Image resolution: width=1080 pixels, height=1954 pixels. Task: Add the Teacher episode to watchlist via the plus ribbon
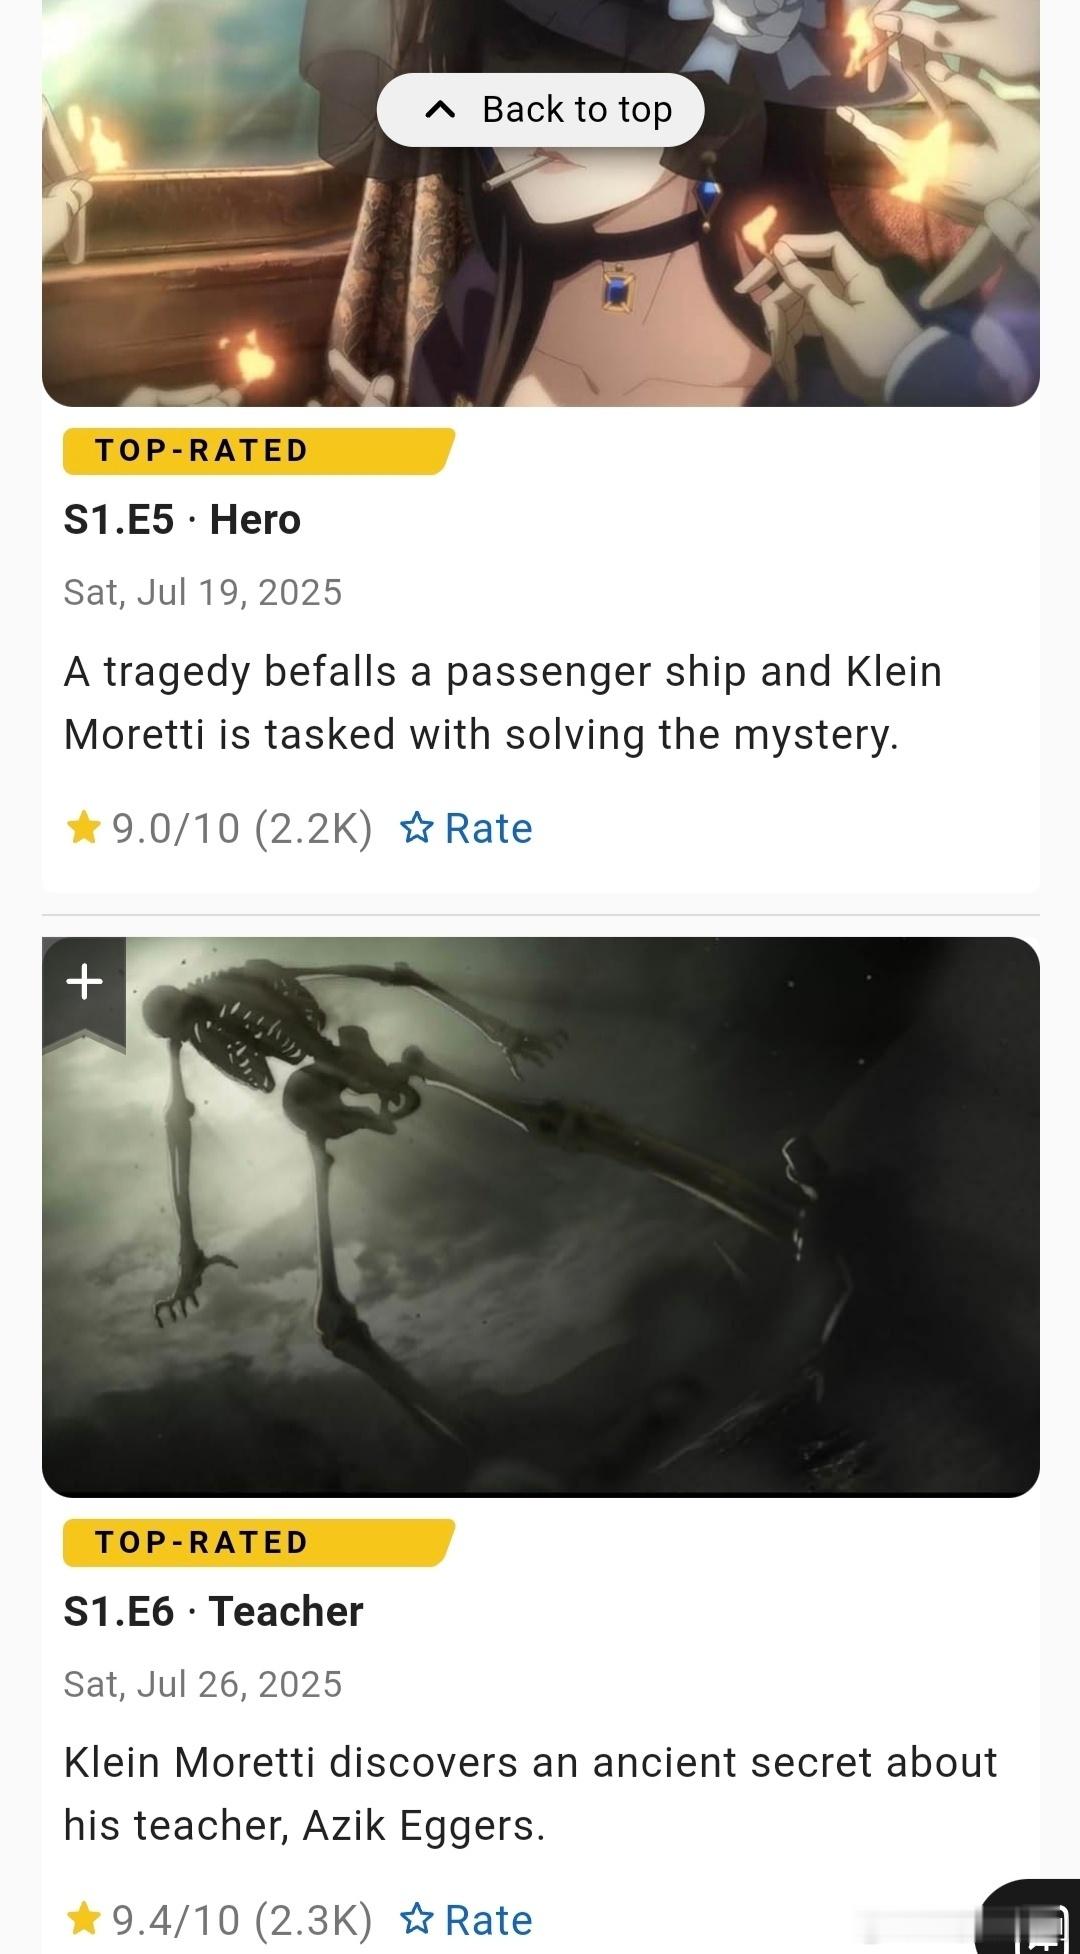click(84, 984)
